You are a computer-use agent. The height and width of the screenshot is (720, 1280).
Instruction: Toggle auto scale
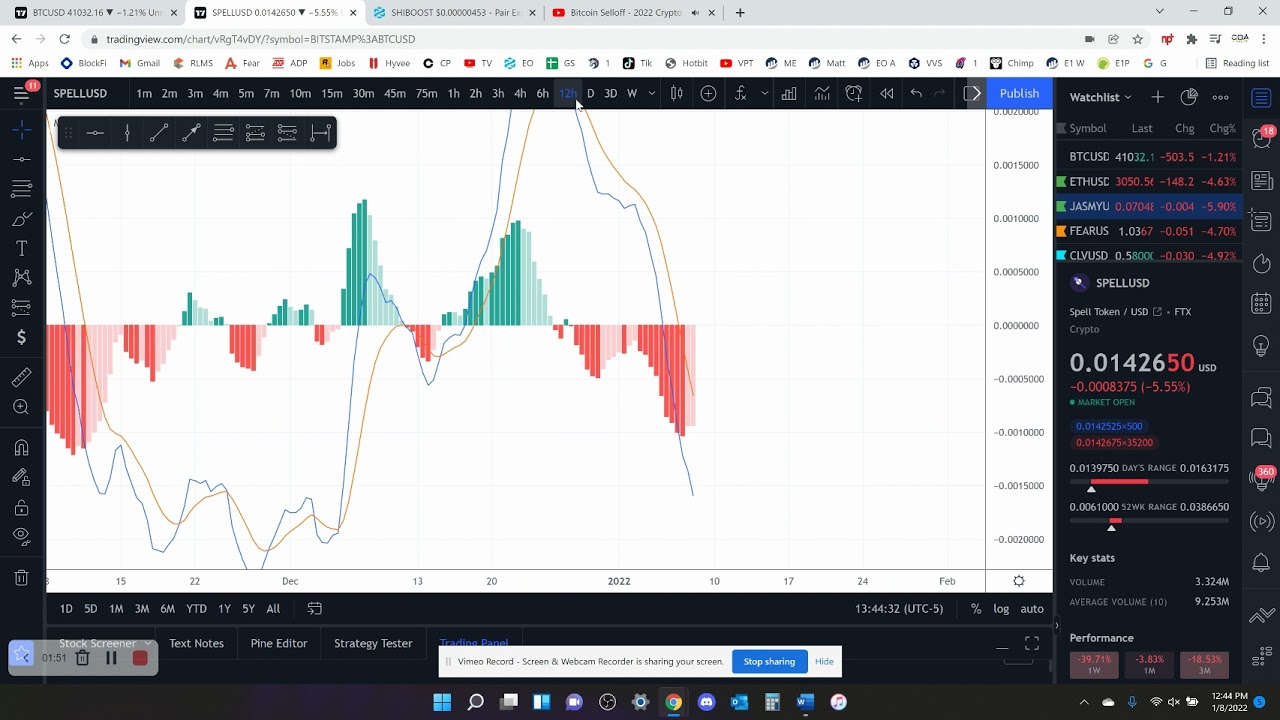(1032, 608)
